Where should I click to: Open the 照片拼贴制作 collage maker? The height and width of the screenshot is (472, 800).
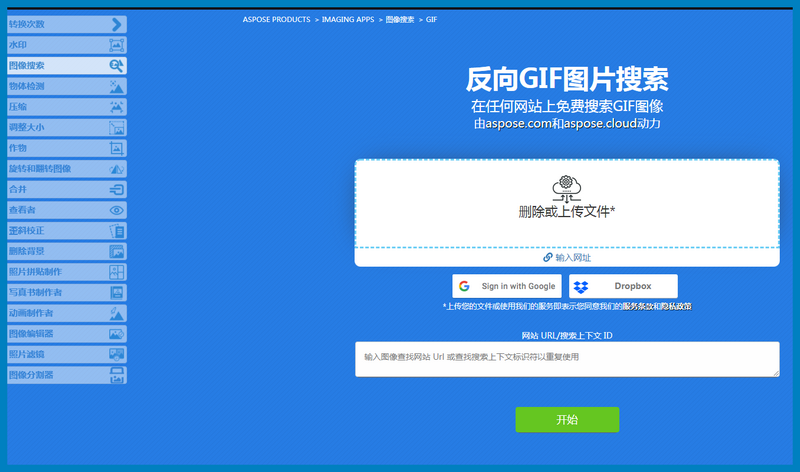pos(67,271)
